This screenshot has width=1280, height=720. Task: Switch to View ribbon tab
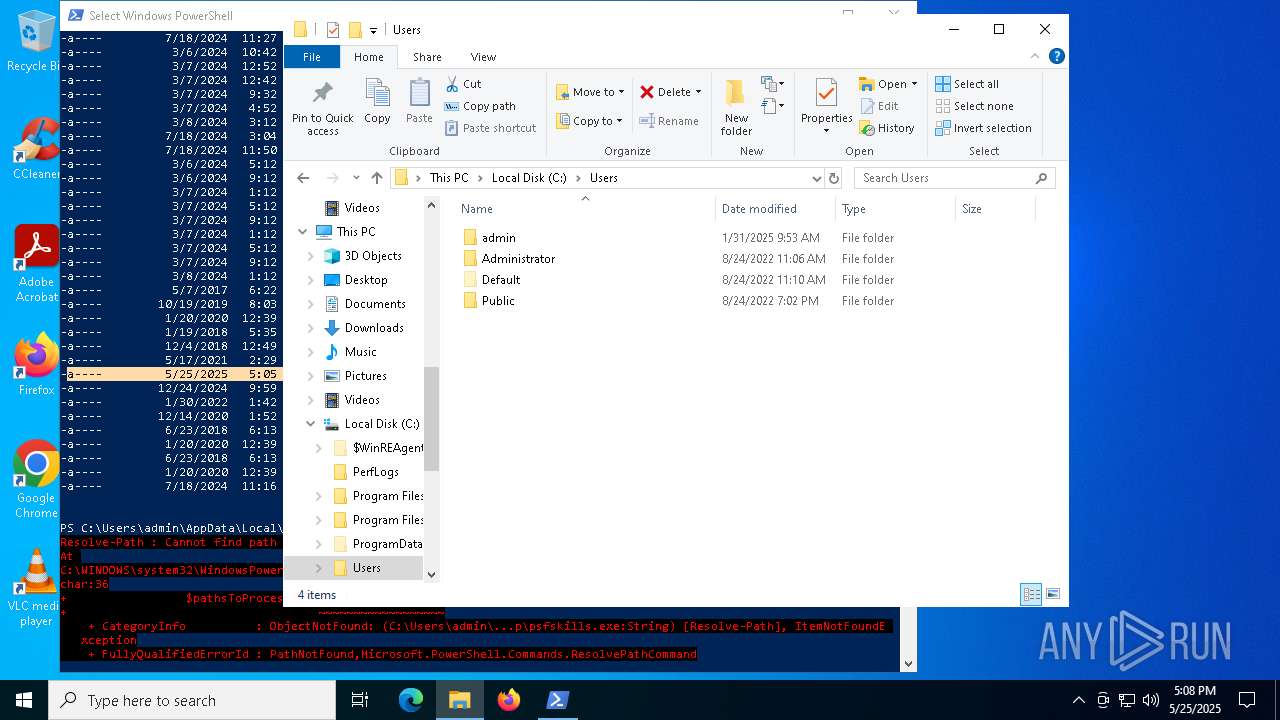pos(483,57)
